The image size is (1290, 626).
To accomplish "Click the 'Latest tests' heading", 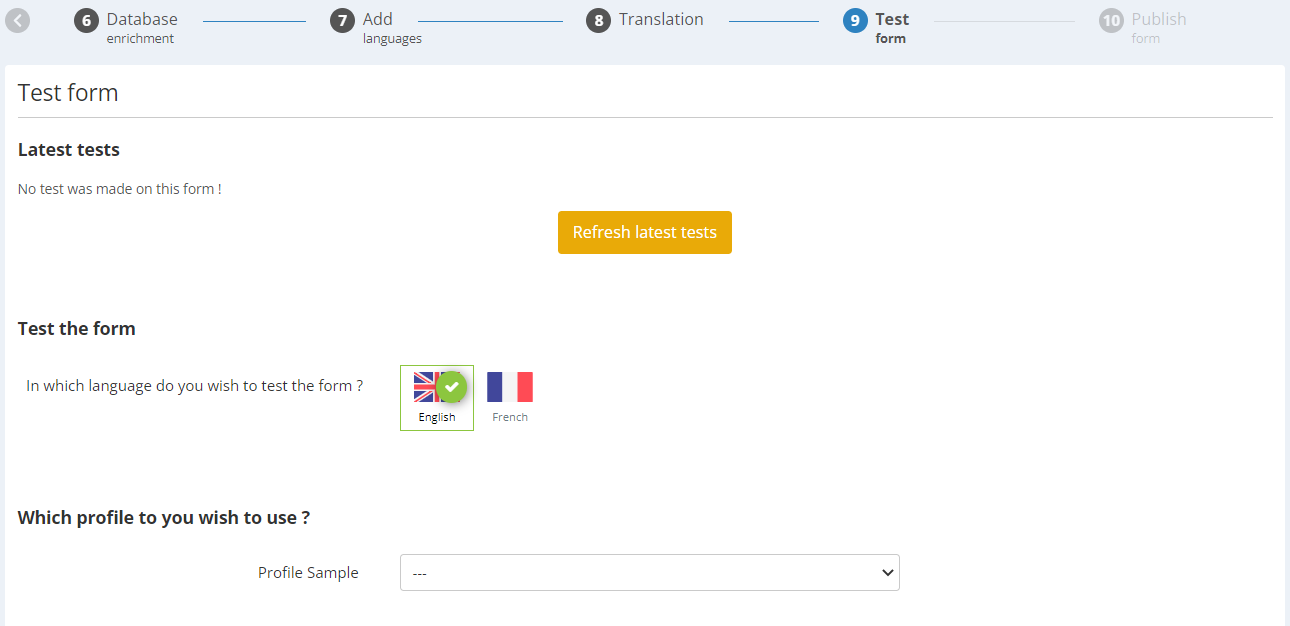I will pyautogui.click(x=69, y=150).
